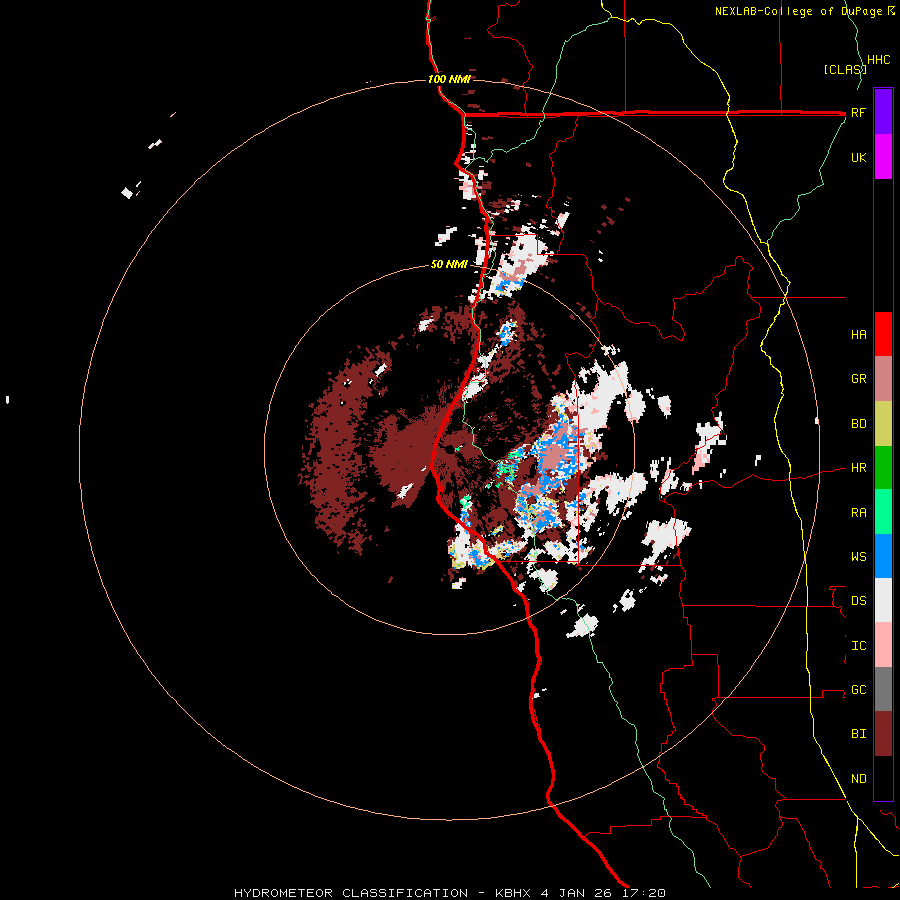Click the ND black legend swatch

pos(883,778)
